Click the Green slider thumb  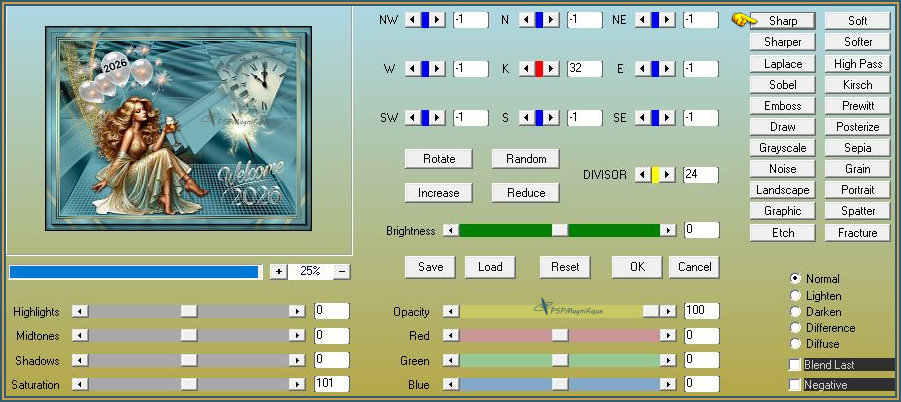[x=560, y=361]
